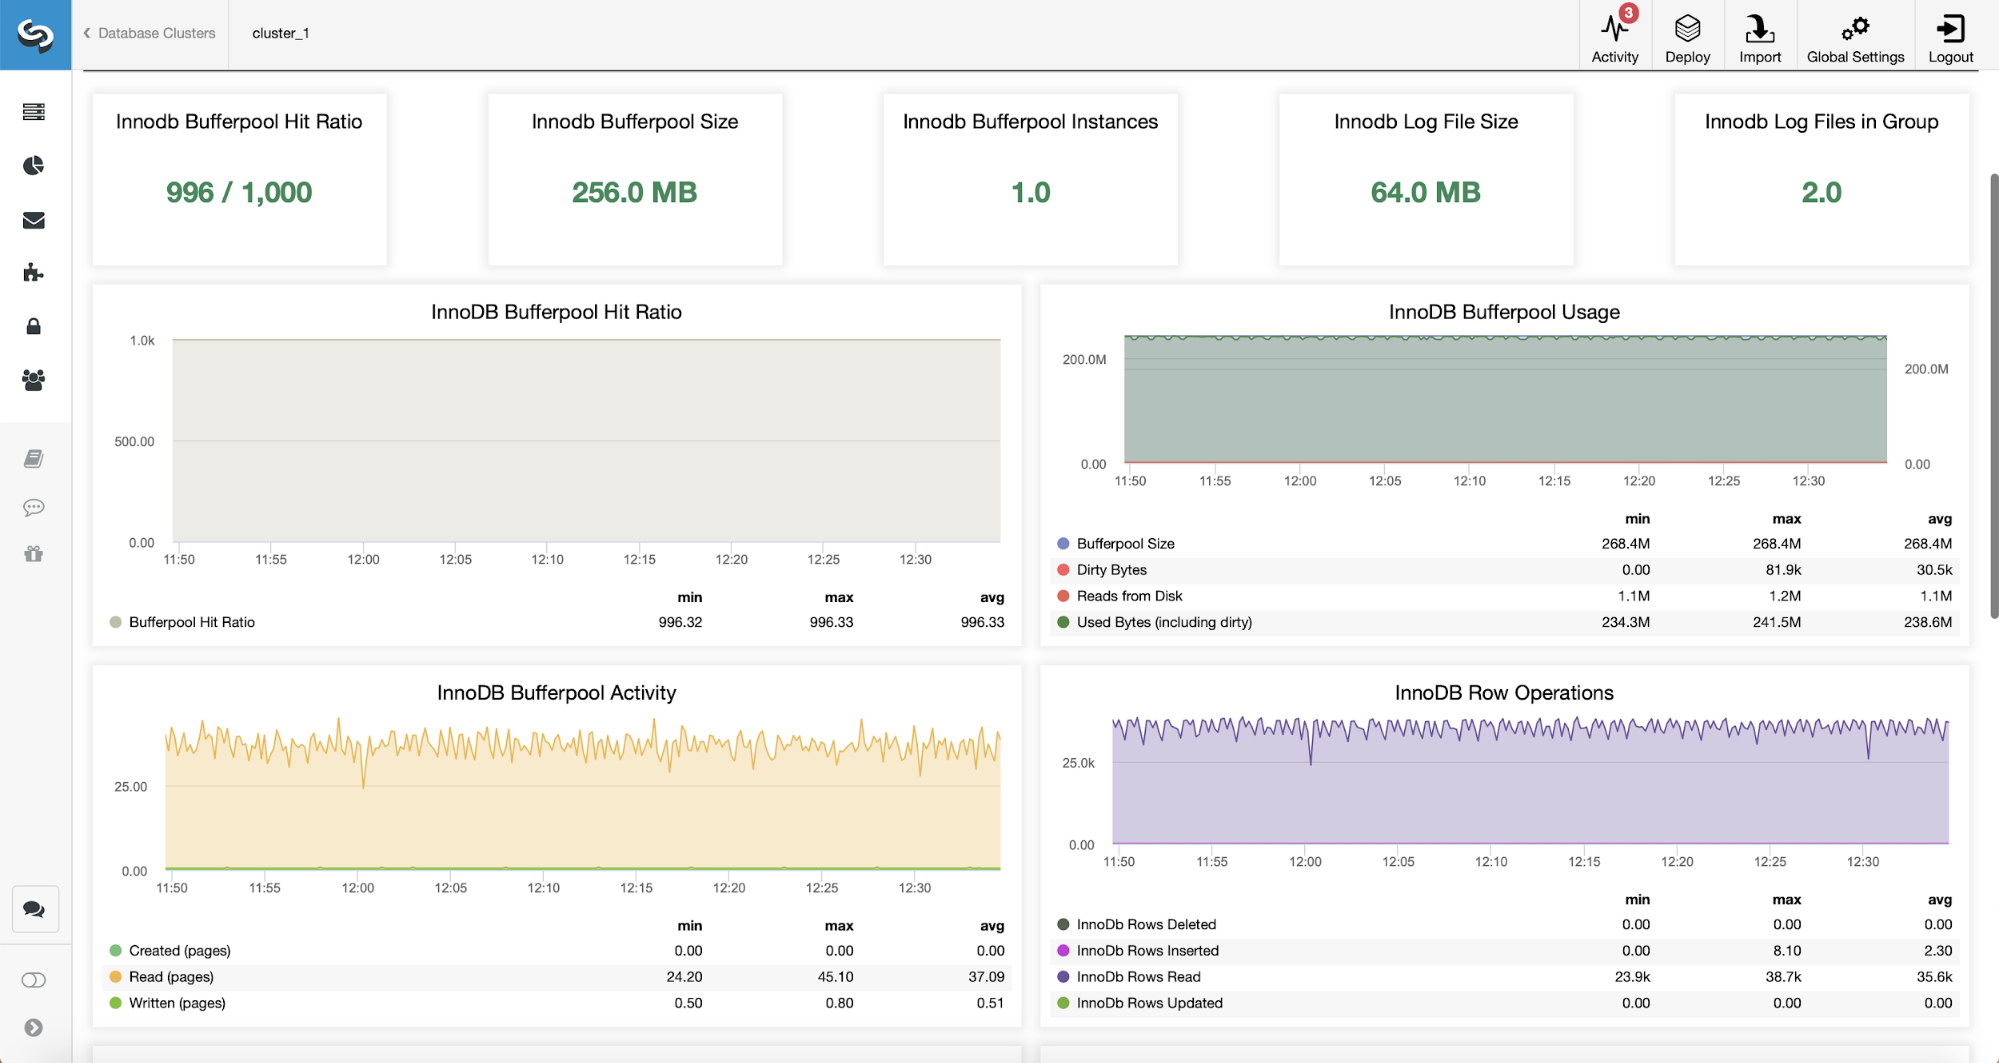Open Global Settings

1855,33
